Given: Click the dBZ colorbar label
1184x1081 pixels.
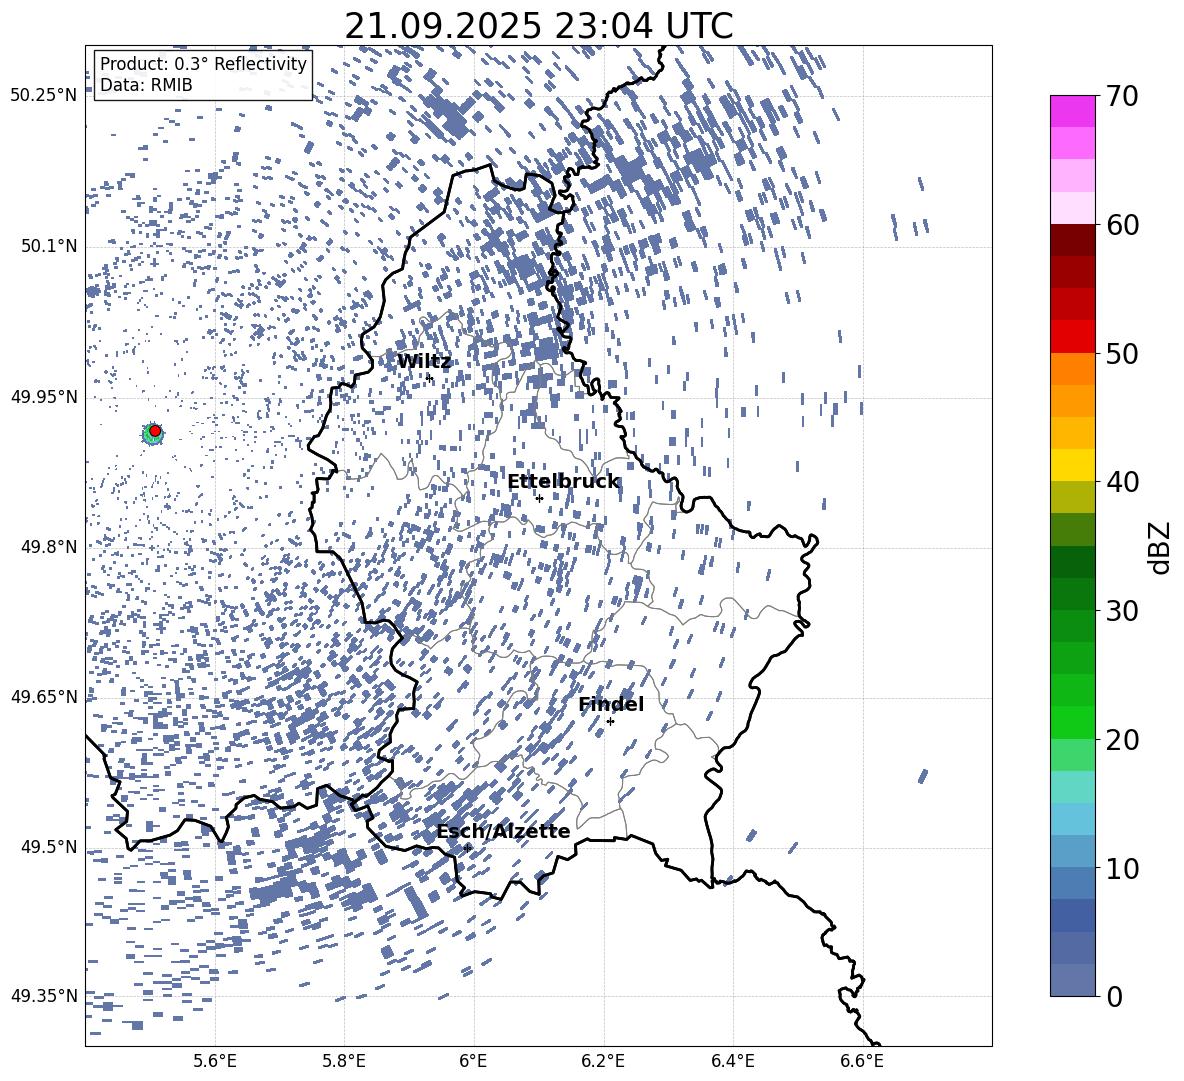Looking at the screenshot, I should (1161, 547).
